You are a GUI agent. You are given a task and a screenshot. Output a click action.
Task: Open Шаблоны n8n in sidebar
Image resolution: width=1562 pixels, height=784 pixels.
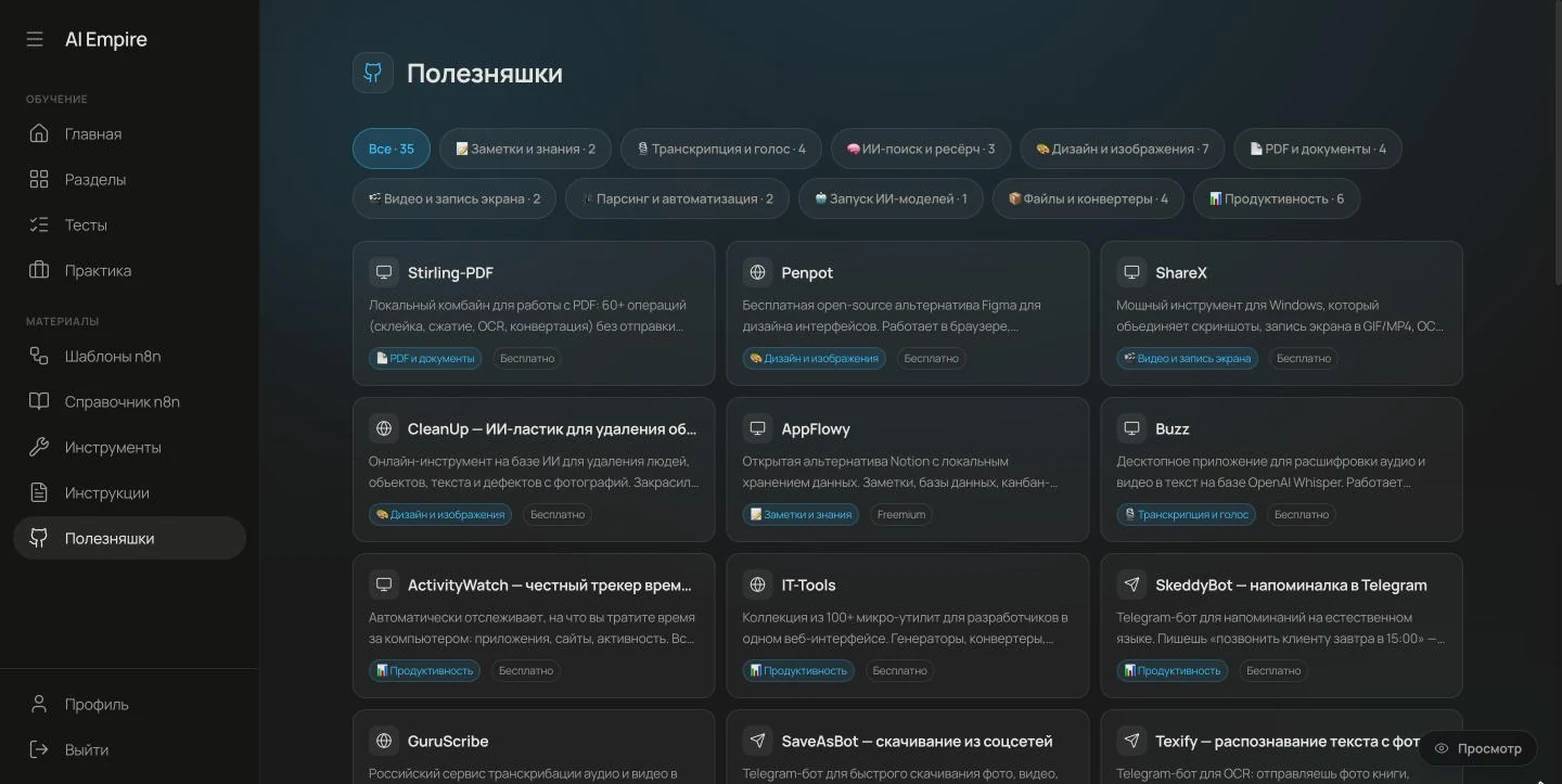[129, 356]
